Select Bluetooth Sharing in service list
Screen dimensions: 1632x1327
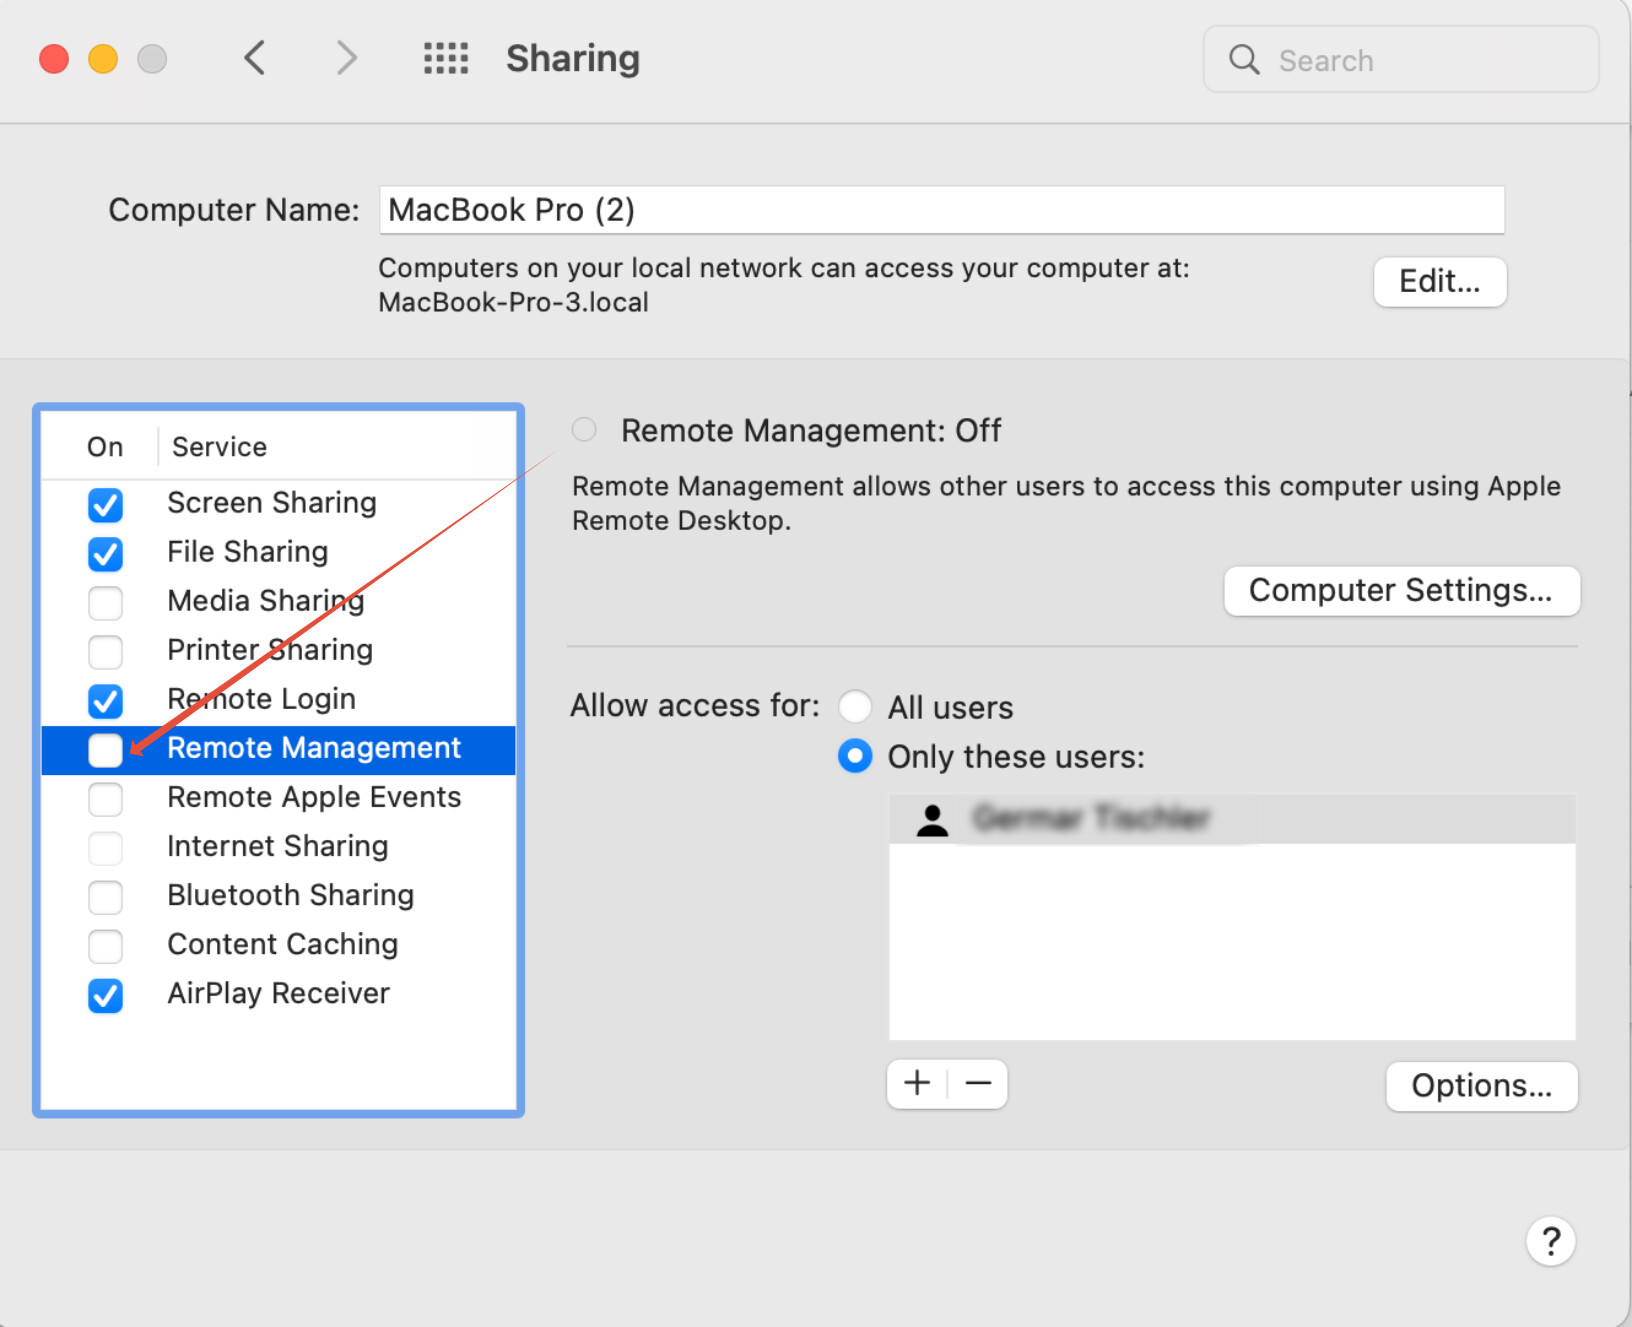pos(290,895)
